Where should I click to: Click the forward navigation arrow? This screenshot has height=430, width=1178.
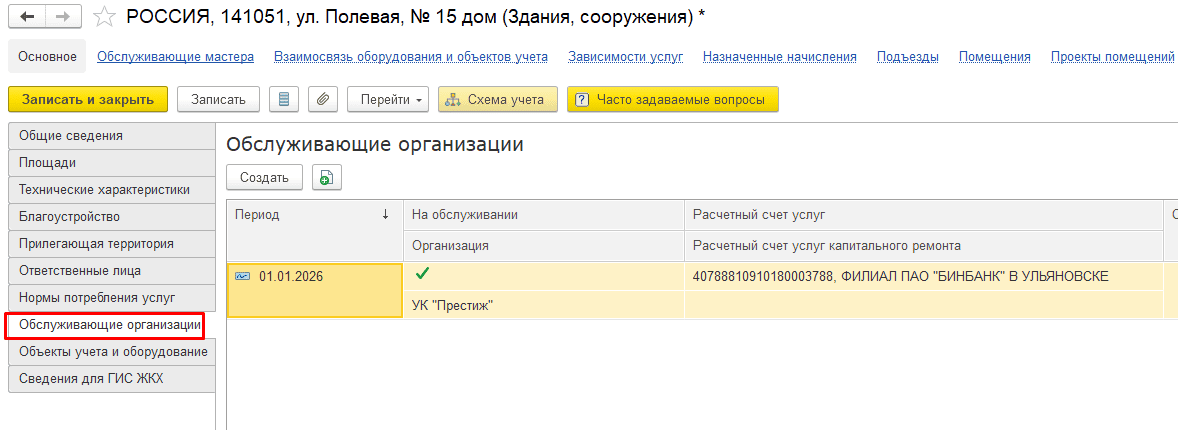62,17
